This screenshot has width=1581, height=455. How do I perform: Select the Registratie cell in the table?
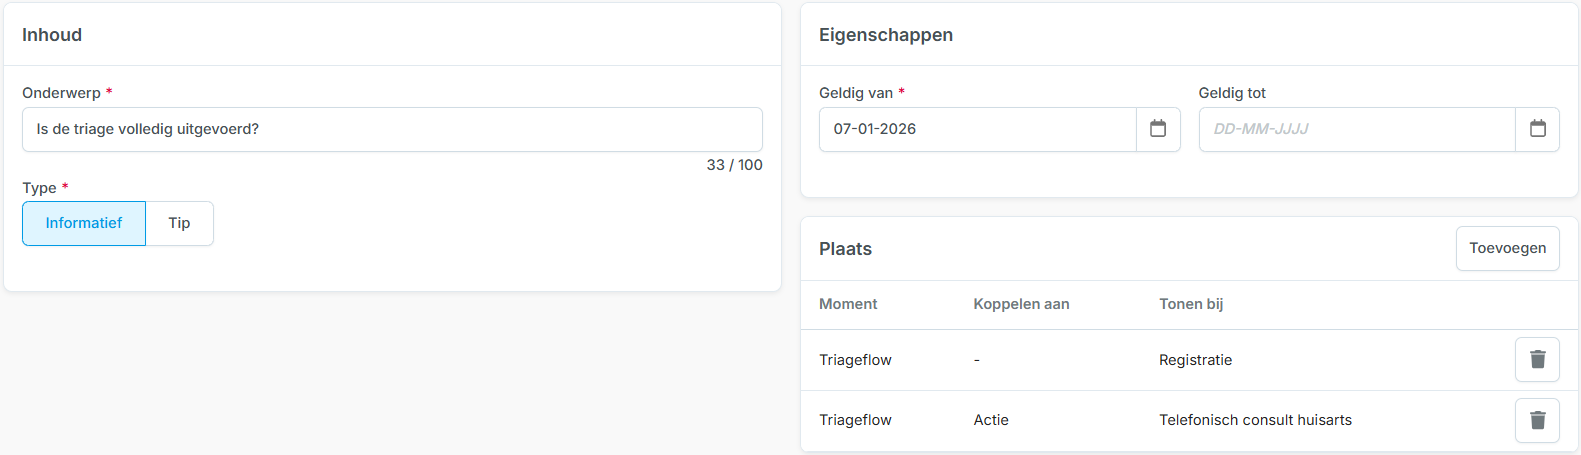click(x=1195, y=360)
